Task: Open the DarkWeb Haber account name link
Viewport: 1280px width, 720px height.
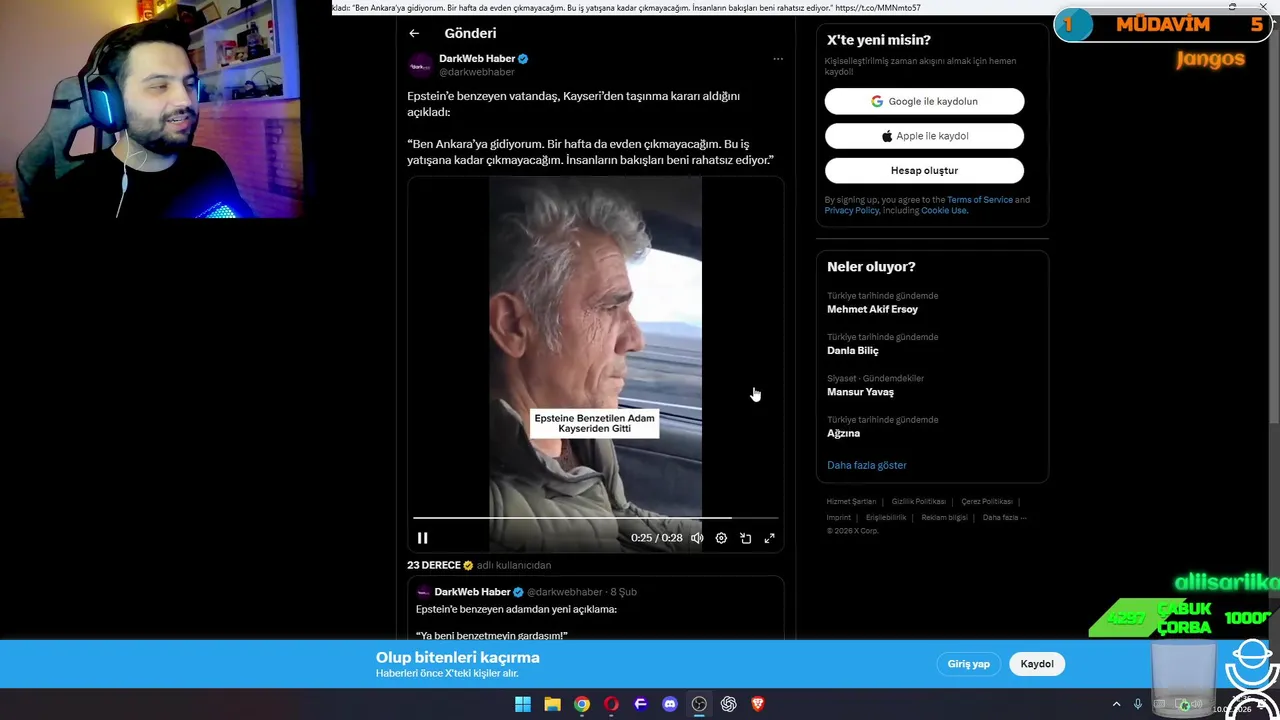Action: (x=477, y=59)
